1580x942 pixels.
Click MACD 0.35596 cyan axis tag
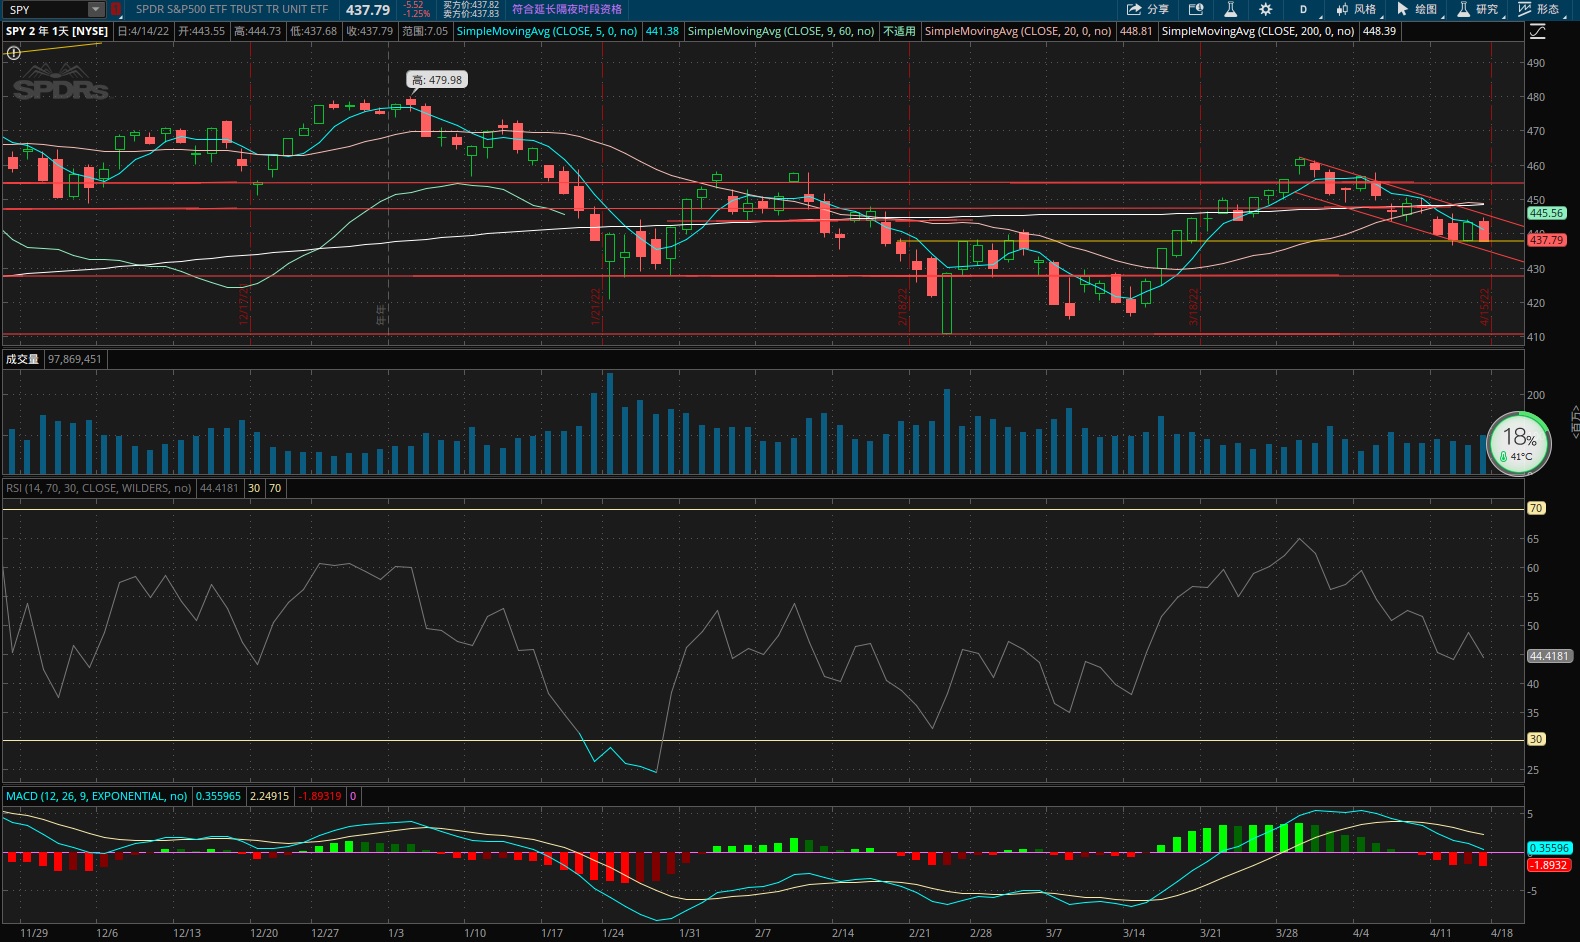tap(1550, 848)
